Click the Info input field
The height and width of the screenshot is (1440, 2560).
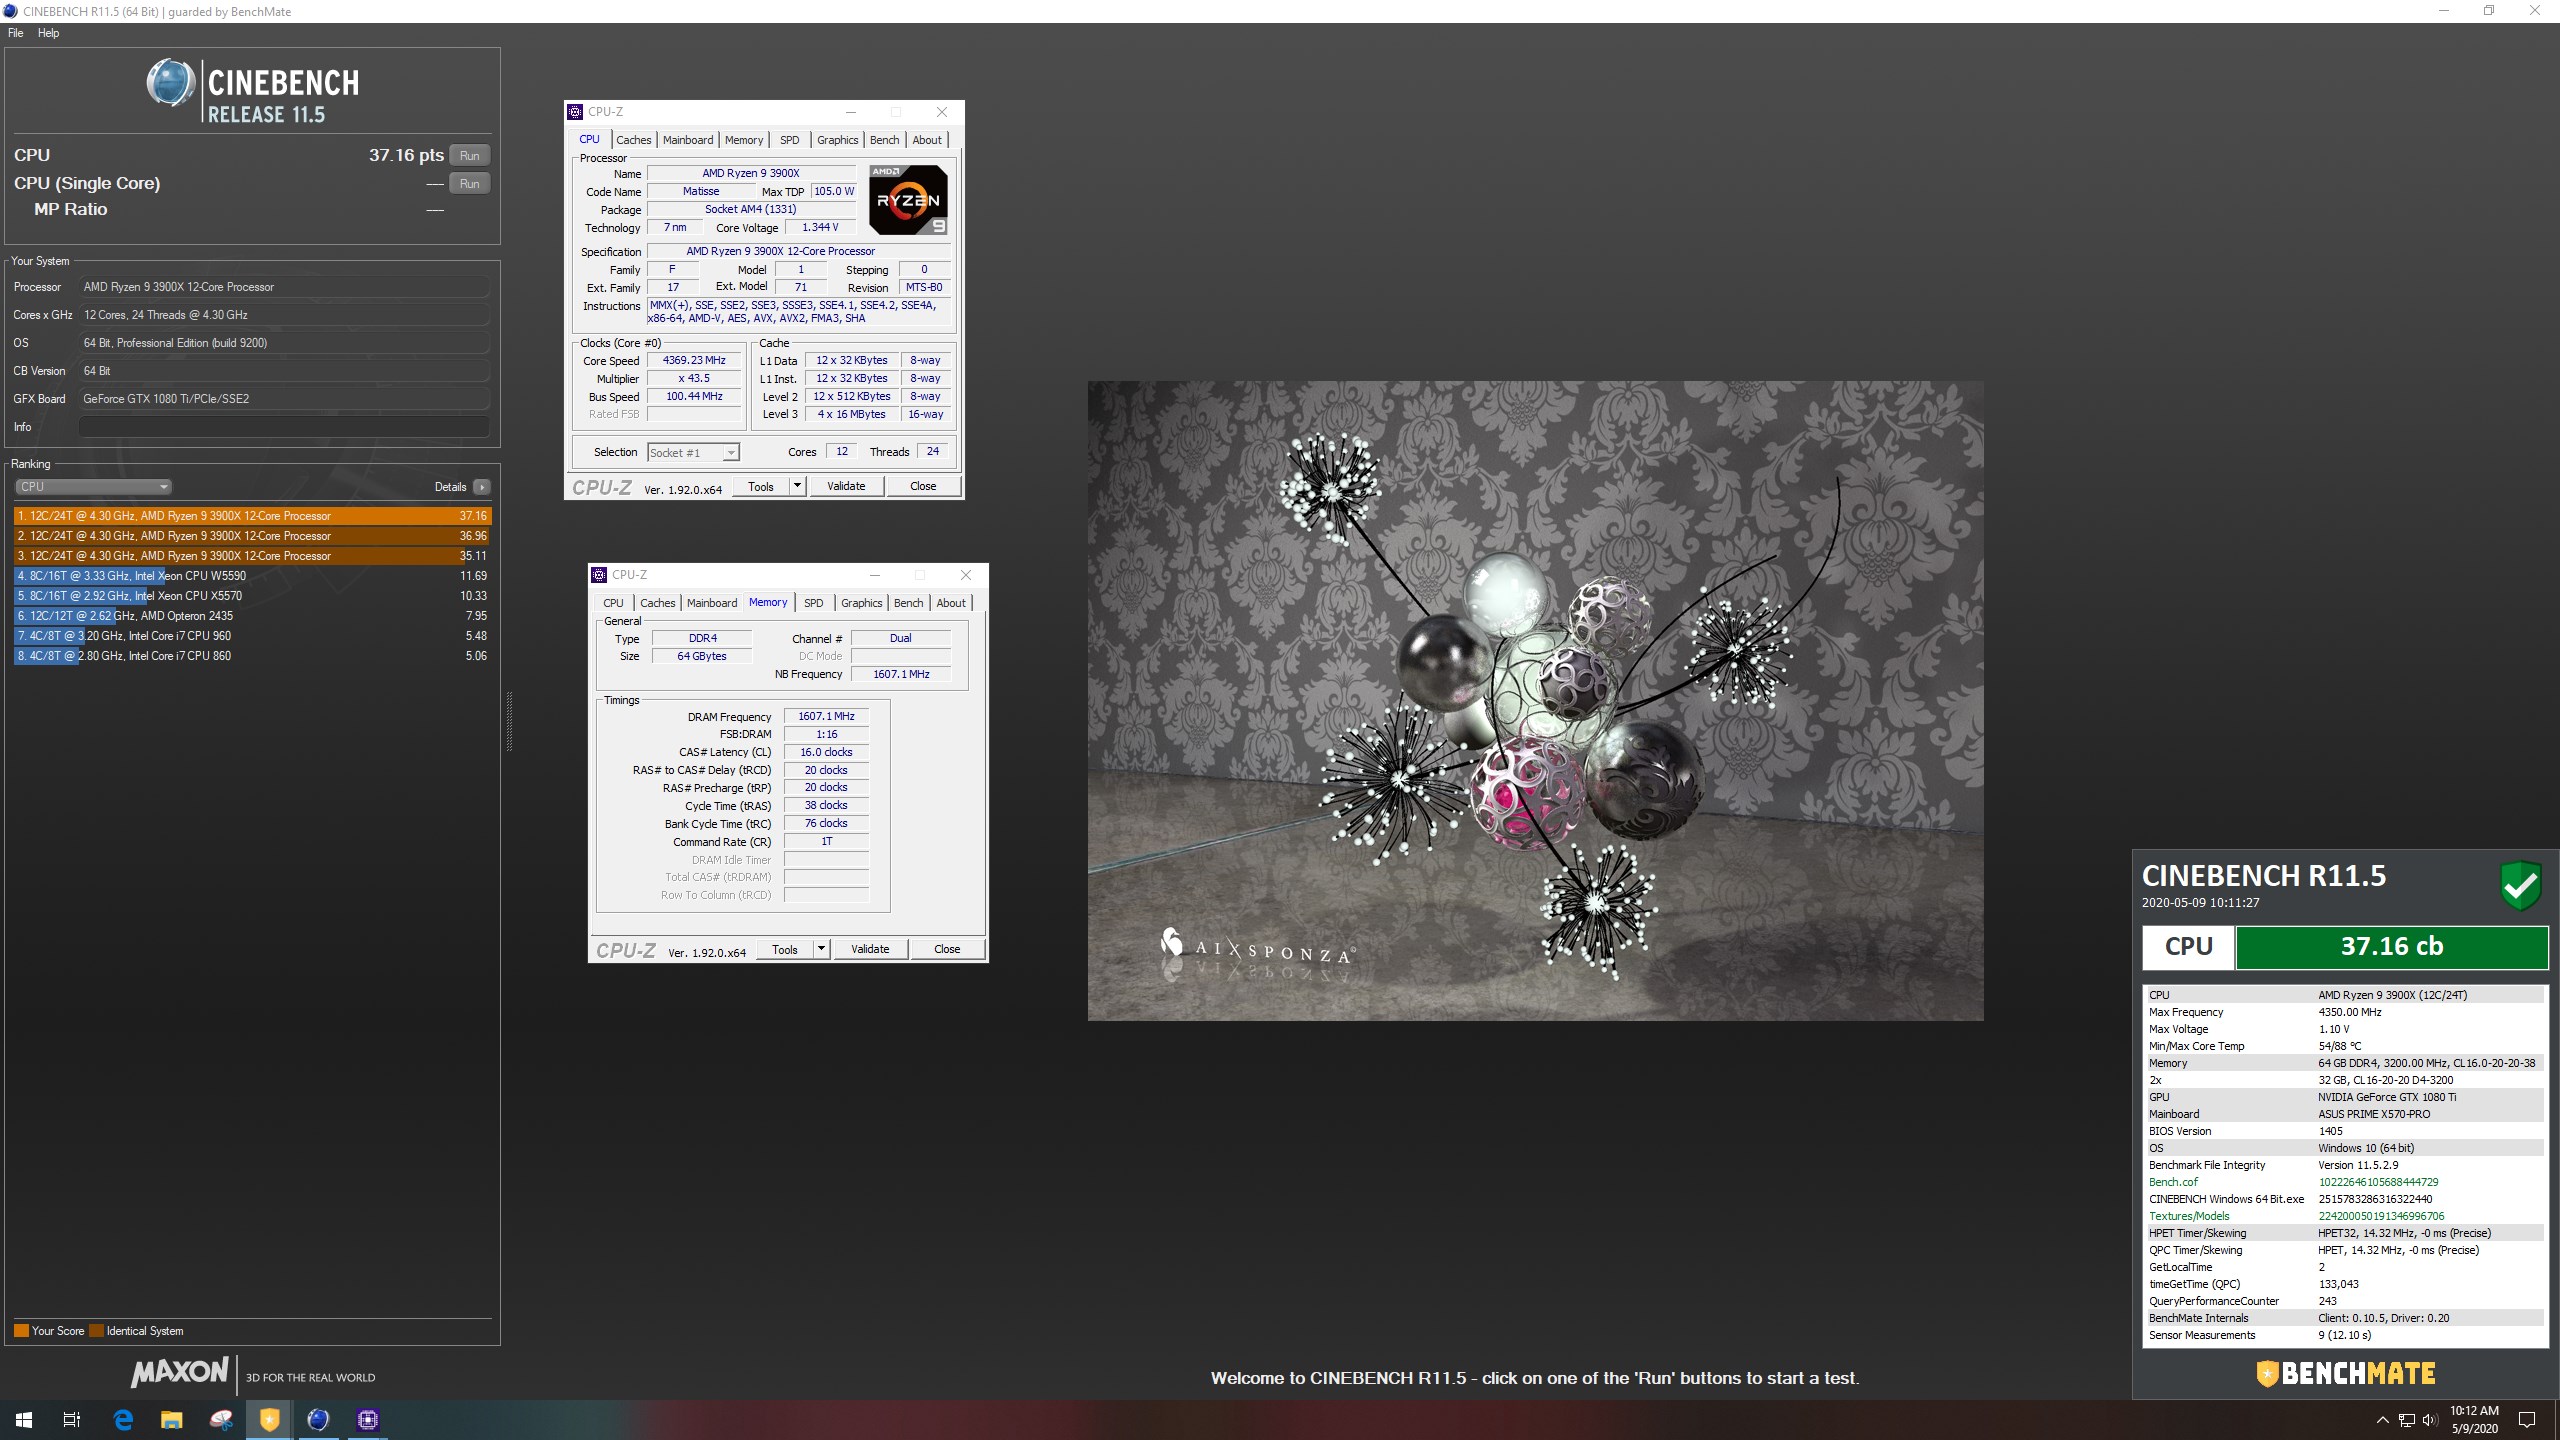tap(284, 427)
